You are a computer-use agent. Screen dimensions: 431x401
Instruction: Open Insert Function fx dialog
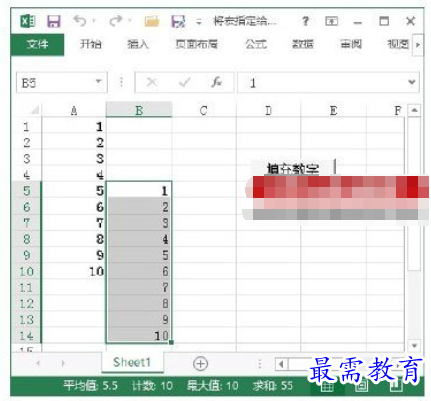pos(217,82)
